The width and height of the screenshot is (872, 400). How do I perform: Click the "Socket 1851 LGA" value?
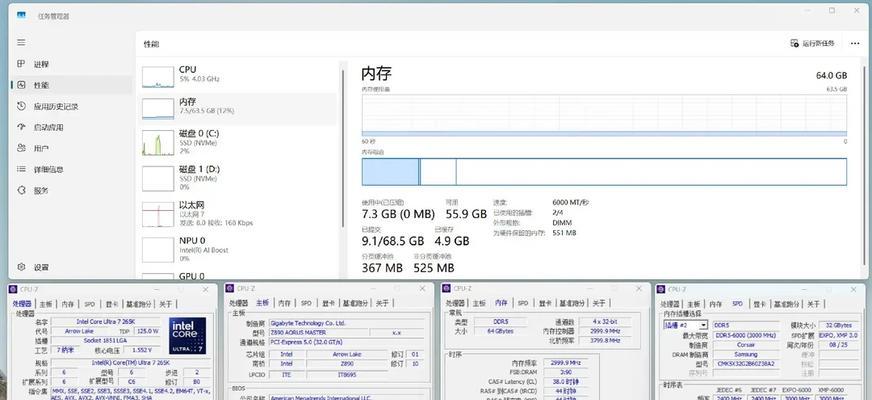(x=105, y=340)
